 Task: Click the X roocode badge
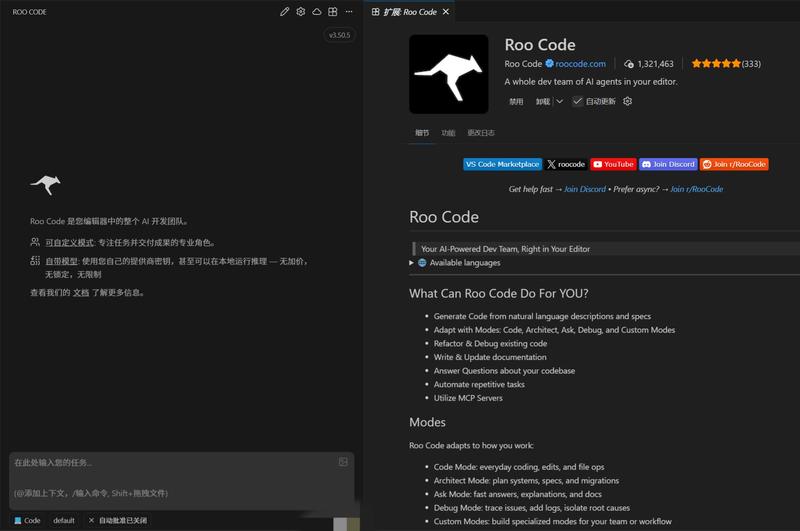(x=566, y=164)
